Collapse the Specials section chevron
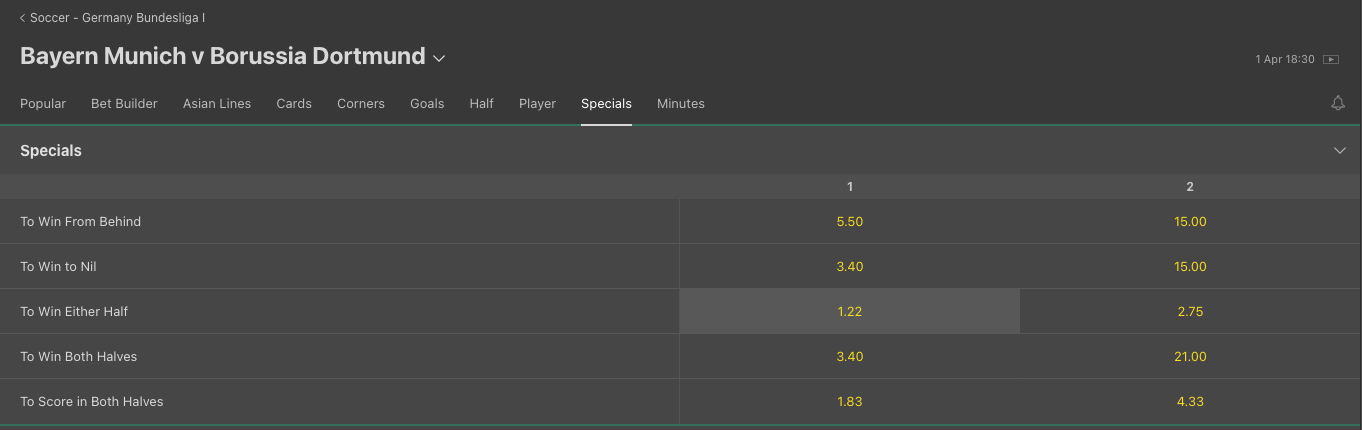 tap(1340, 151)
